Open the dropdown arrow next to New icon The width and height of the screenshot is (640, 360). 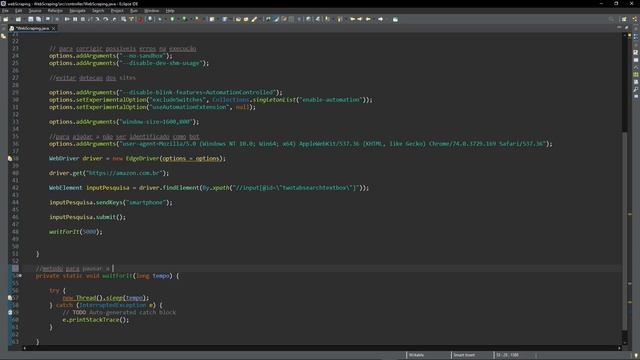11,19
